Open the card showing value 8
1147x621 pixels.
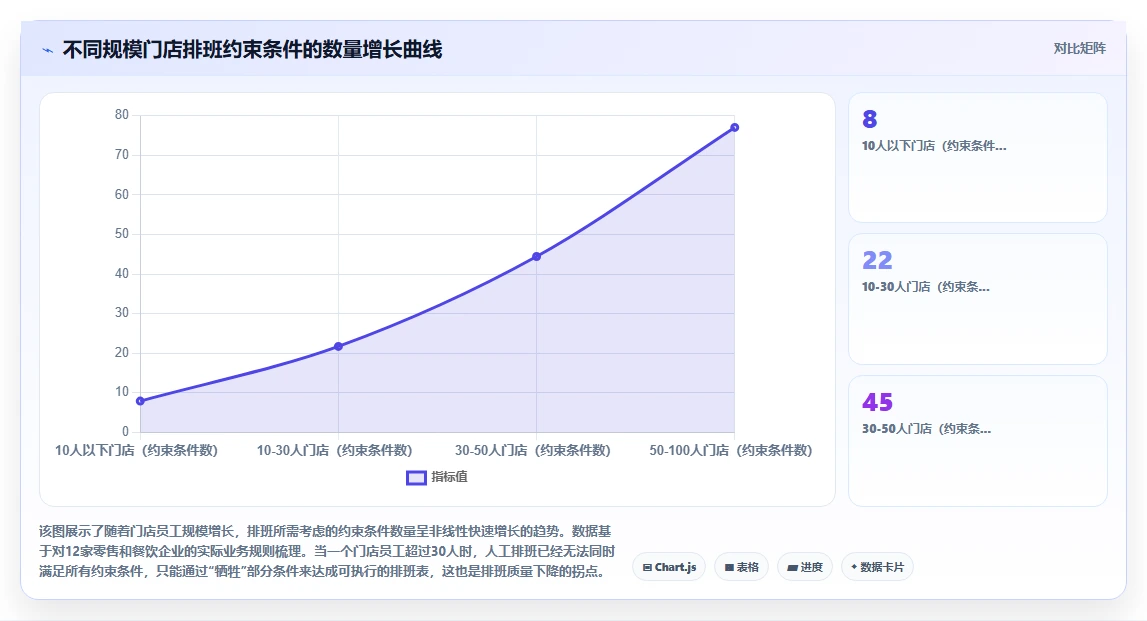977,157
